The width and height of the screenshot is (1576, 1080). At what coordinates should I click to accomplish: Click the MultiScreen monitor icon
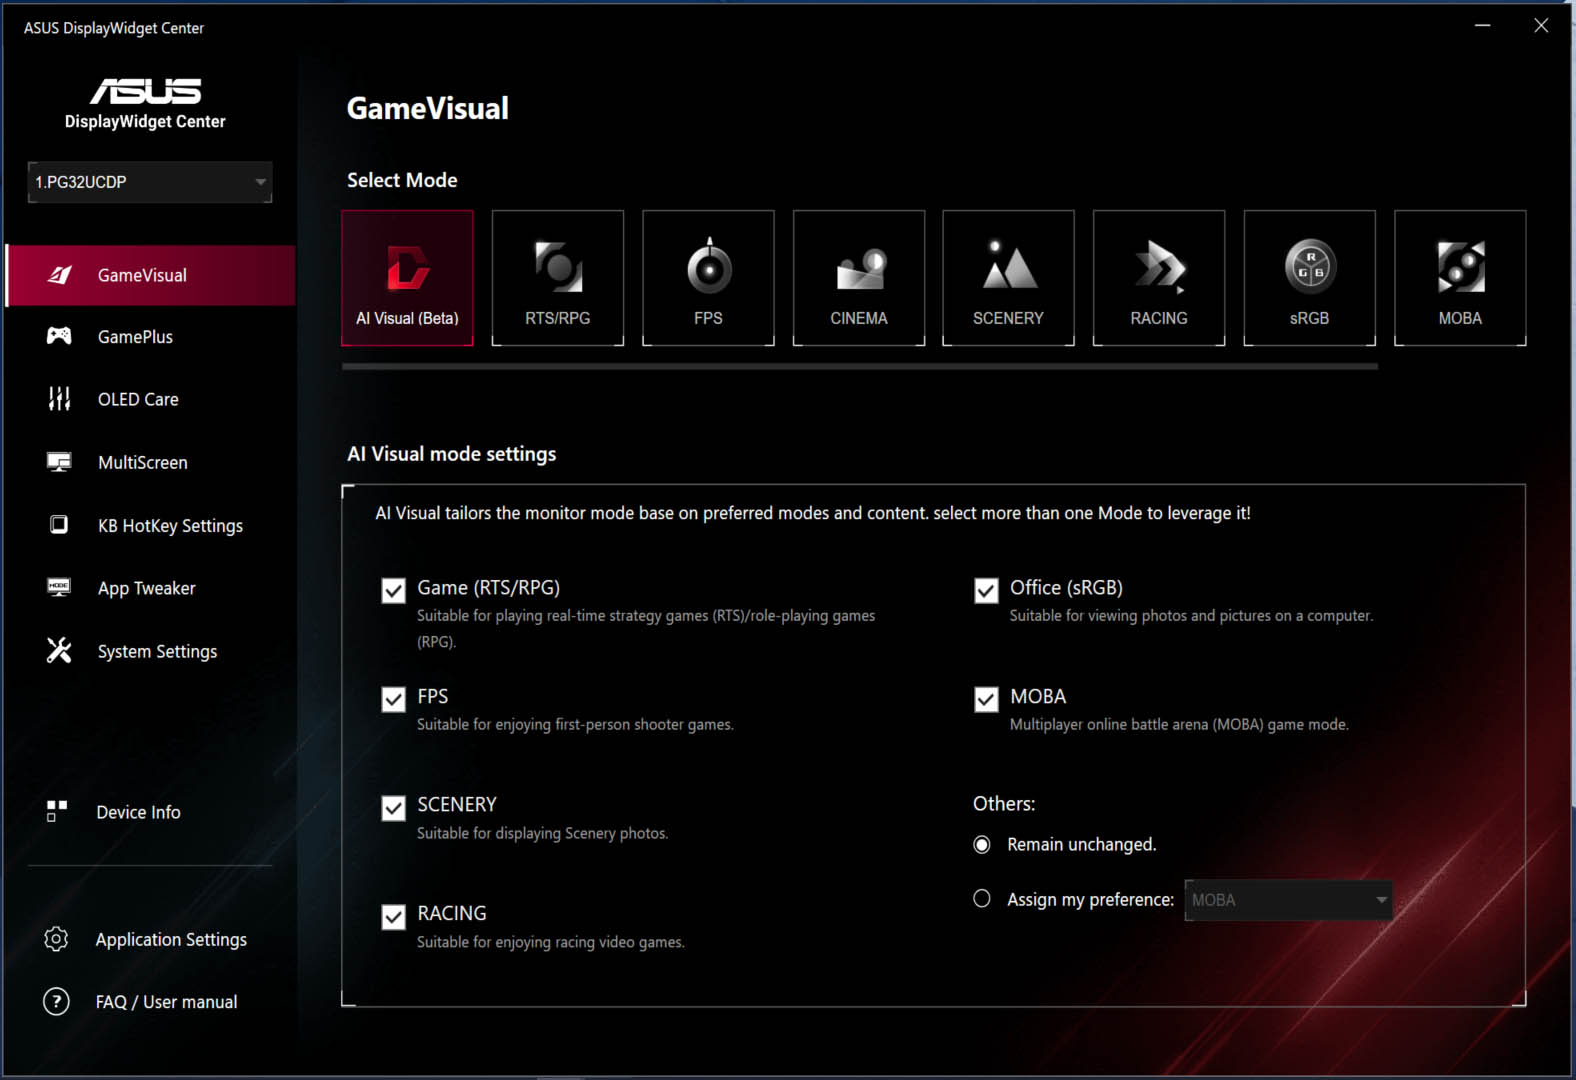[x=59, y=462]
